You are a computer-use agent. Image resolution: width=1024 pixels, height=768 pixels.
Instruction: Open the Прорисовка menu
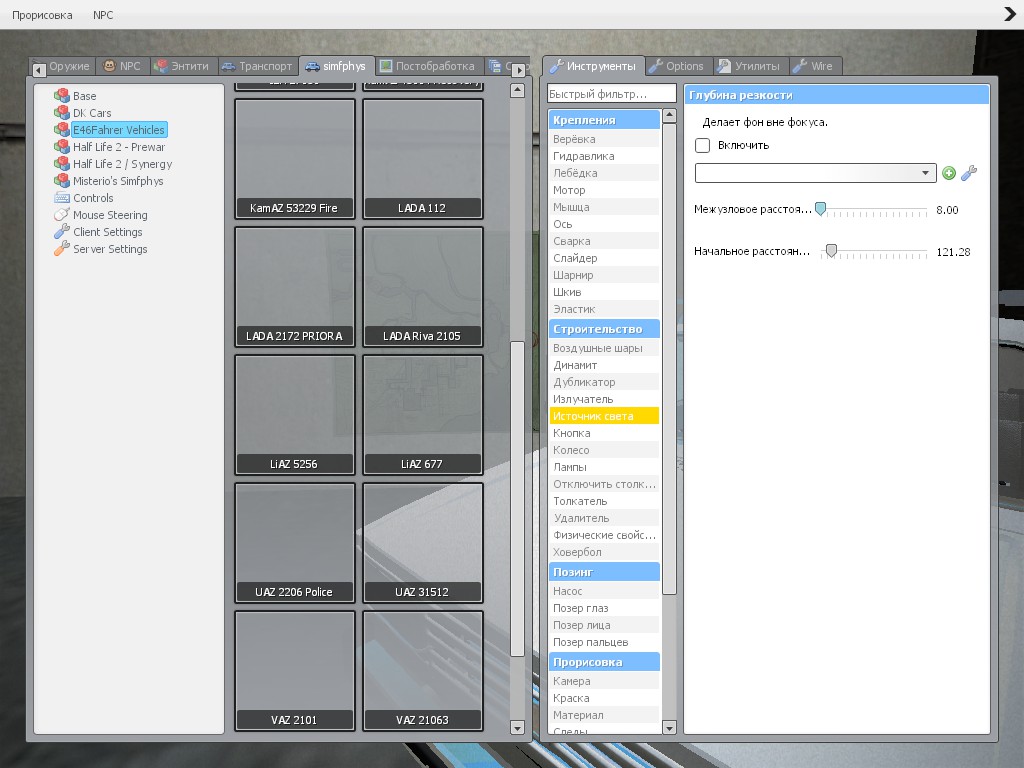(42, 14)
